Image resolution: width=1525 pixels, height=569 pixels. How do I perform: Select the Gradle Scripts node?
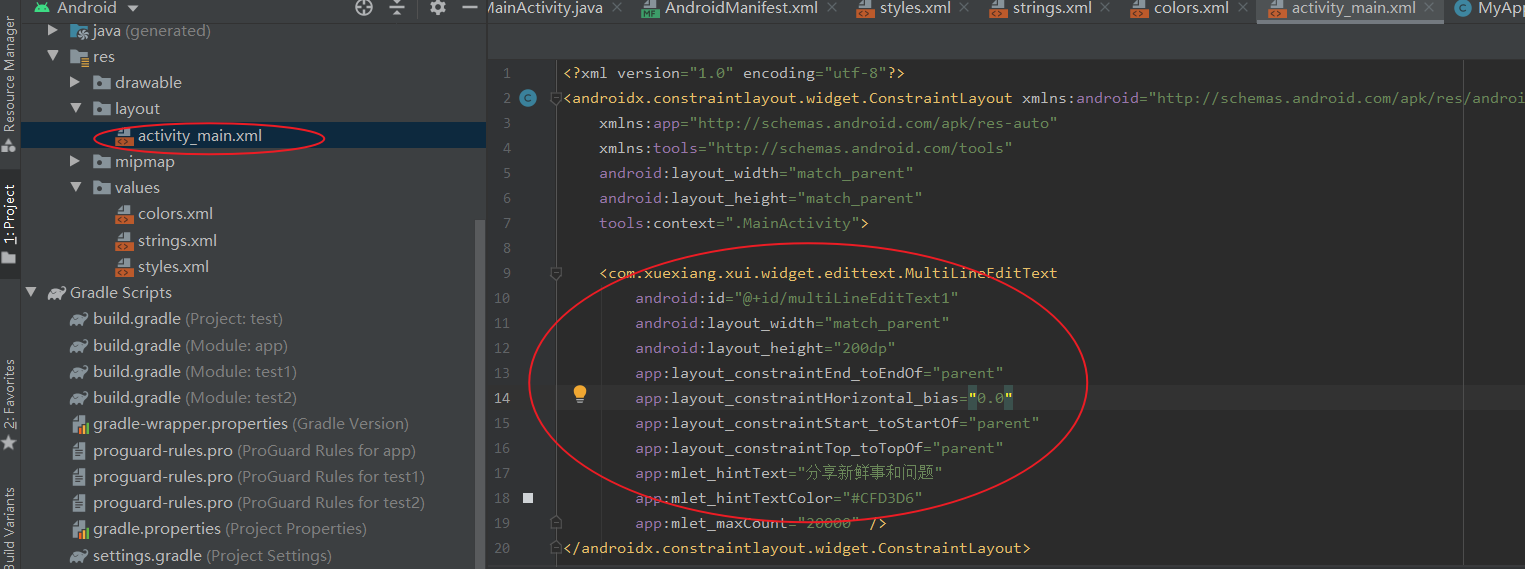coord(121,293)
